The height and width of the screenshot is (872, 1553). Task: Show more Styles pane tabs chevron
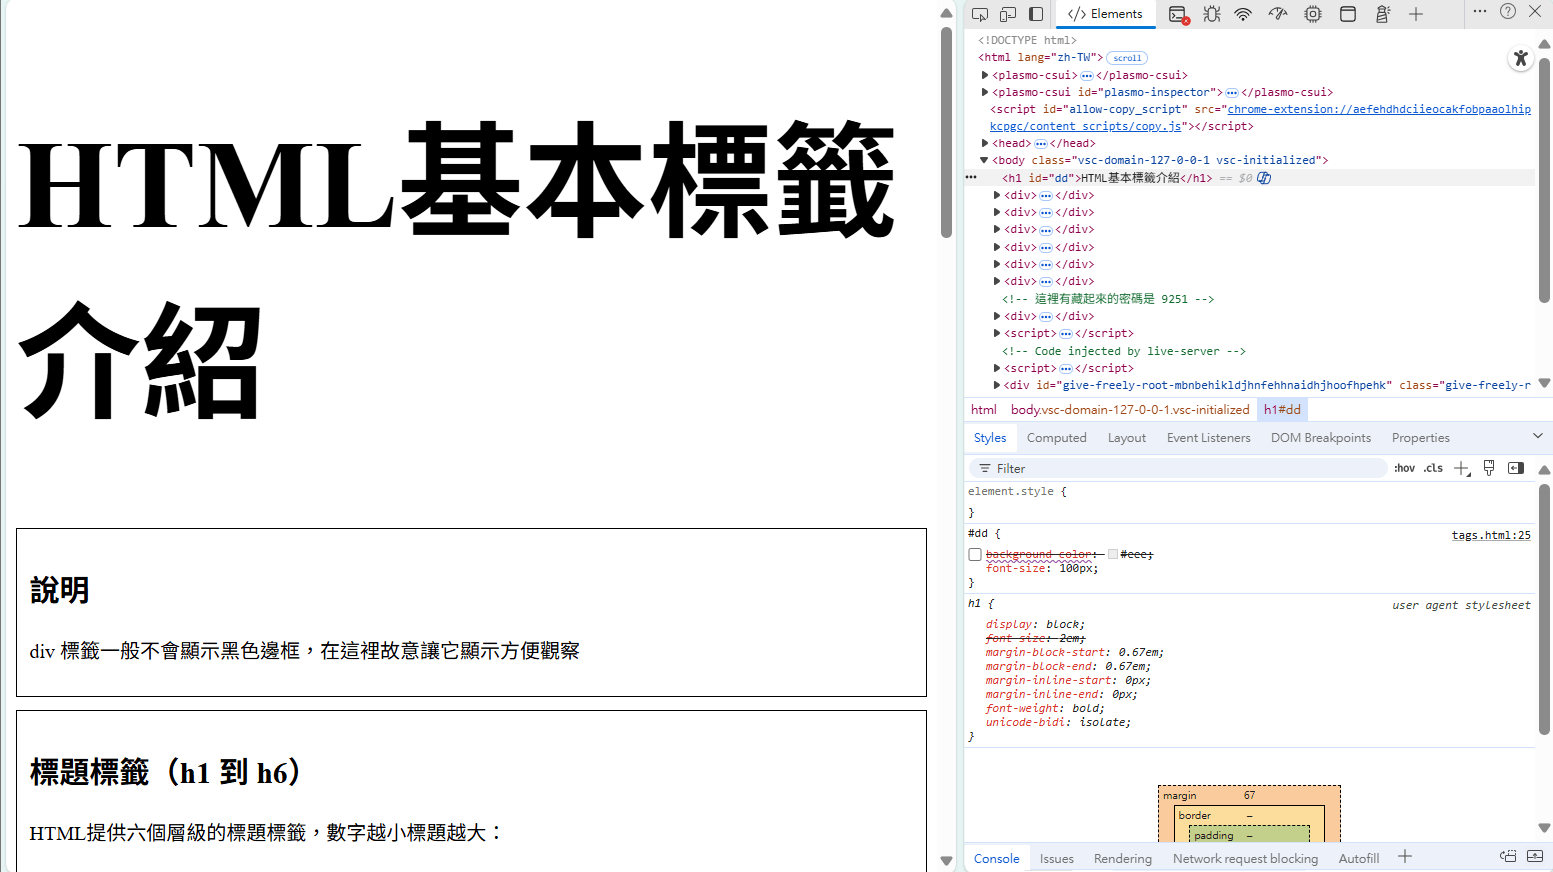(x=1538, y=436)
